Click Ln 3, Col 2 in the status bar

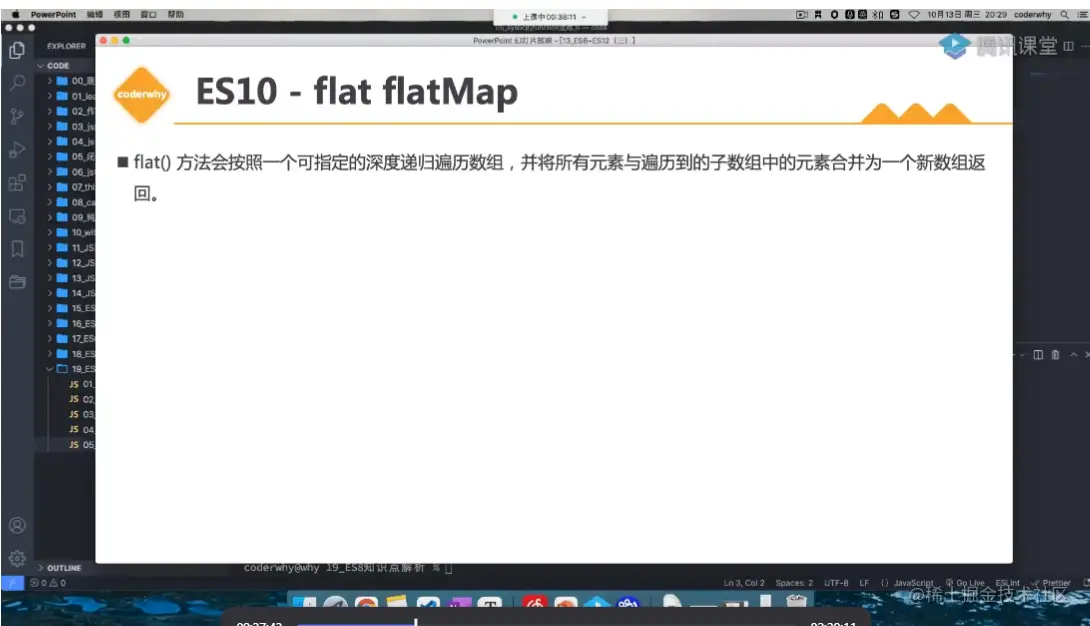744,583
